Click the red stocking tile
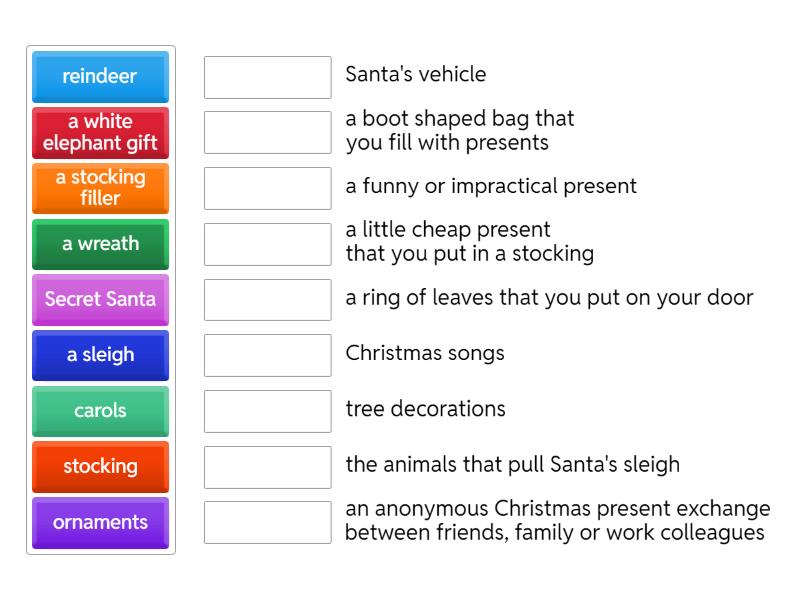Viewport: 800px width, 600px height. coord(100,467)
